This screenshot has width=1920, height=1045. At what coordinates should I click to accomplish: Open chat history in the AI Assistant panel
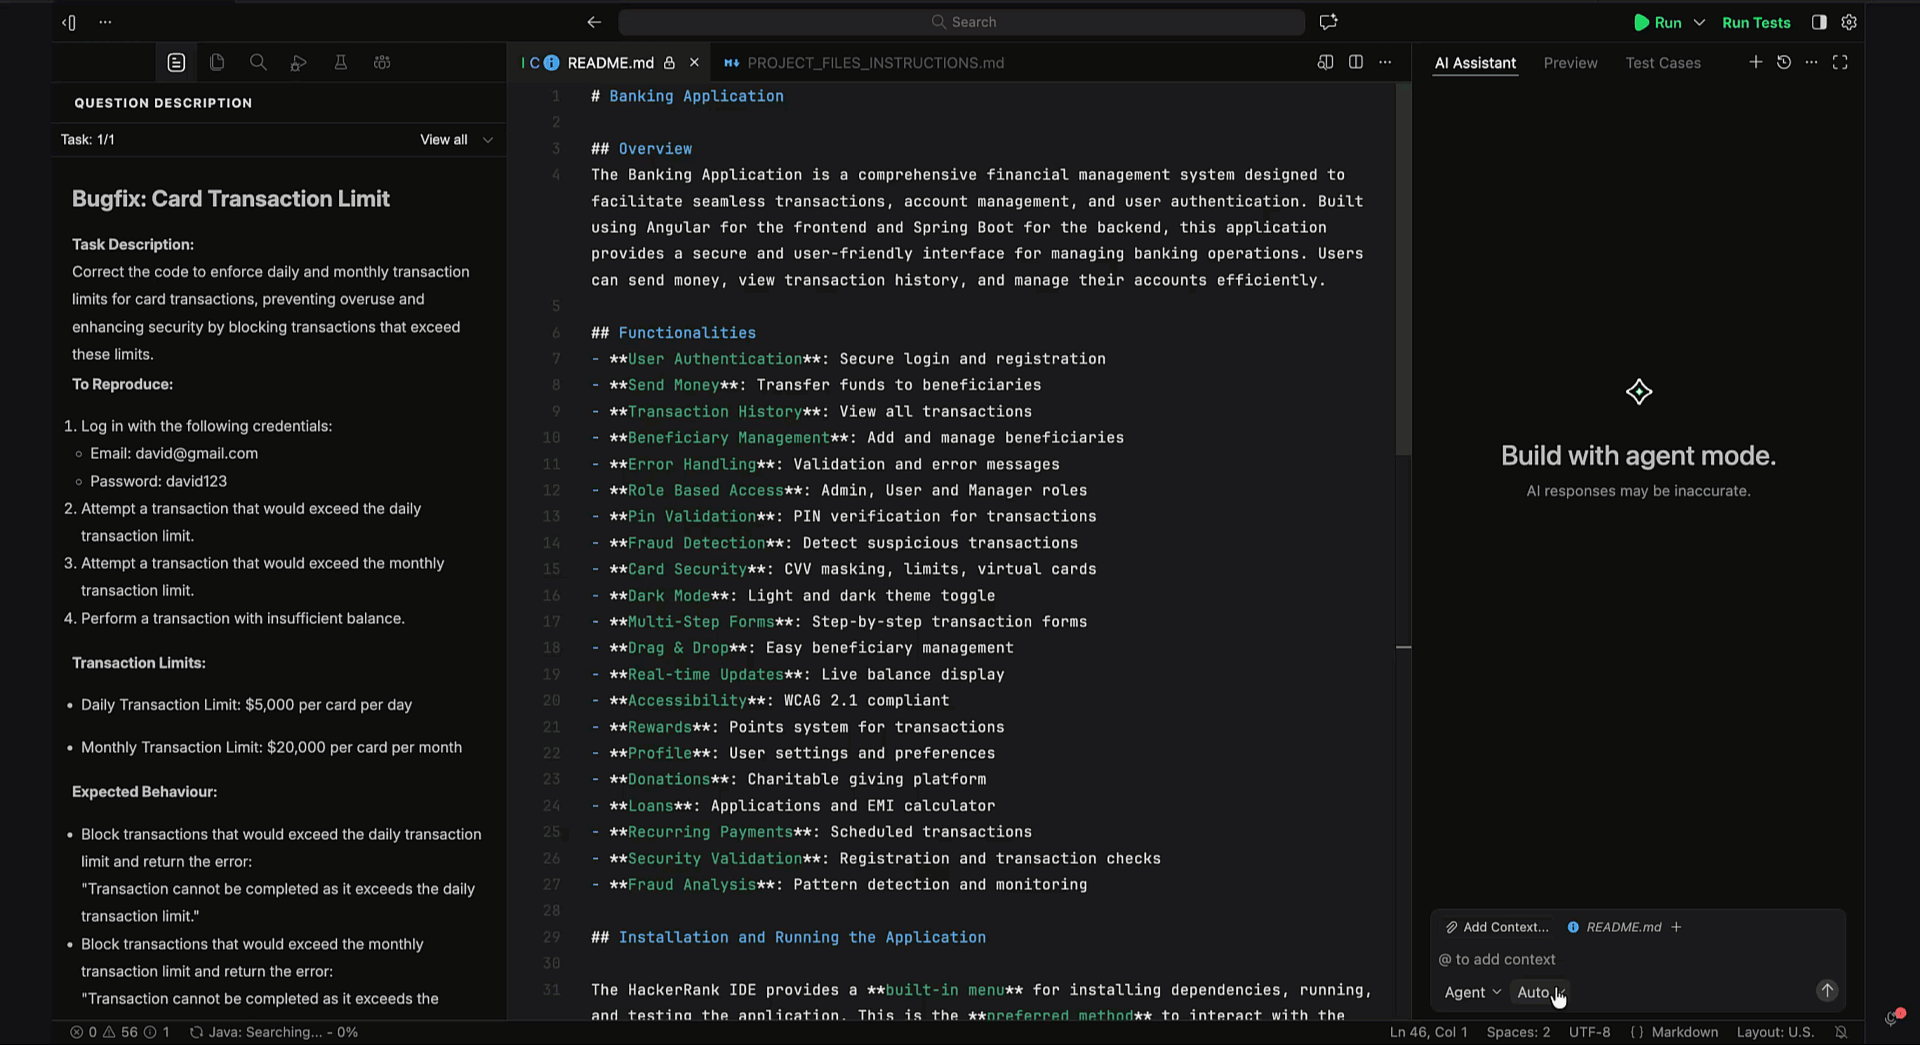click(x=1784, y=62)
